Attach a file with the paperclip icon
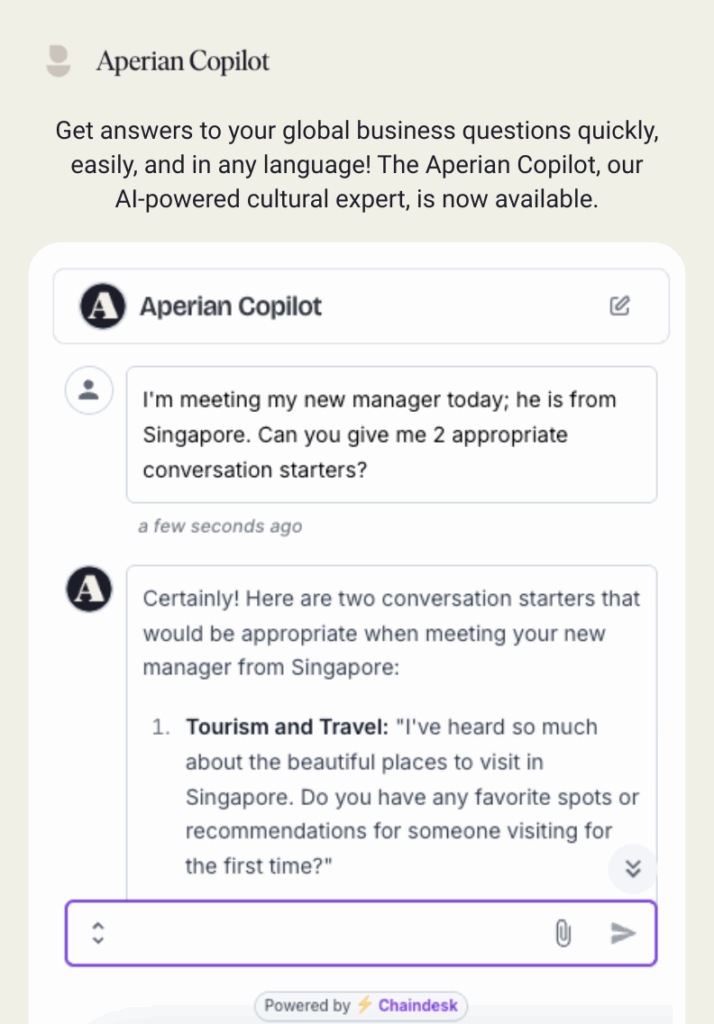 click(562, 933)
